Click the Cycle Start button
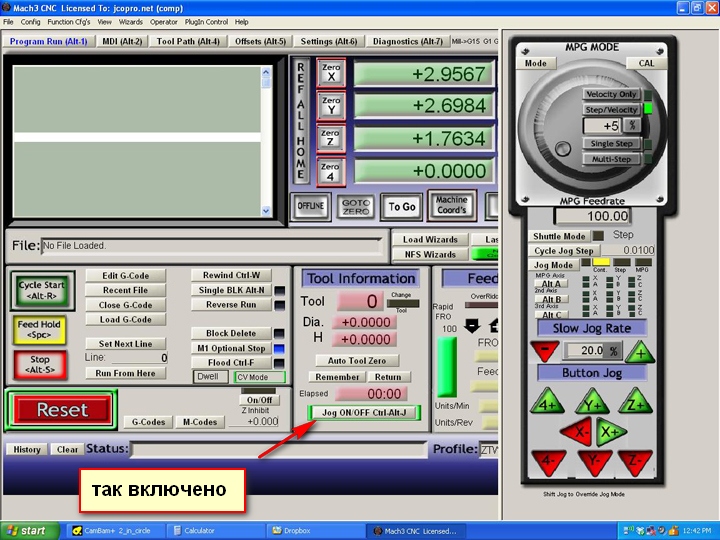Image resolution: width=720 pixels, height=540 pixels. [x=41, y=290]
